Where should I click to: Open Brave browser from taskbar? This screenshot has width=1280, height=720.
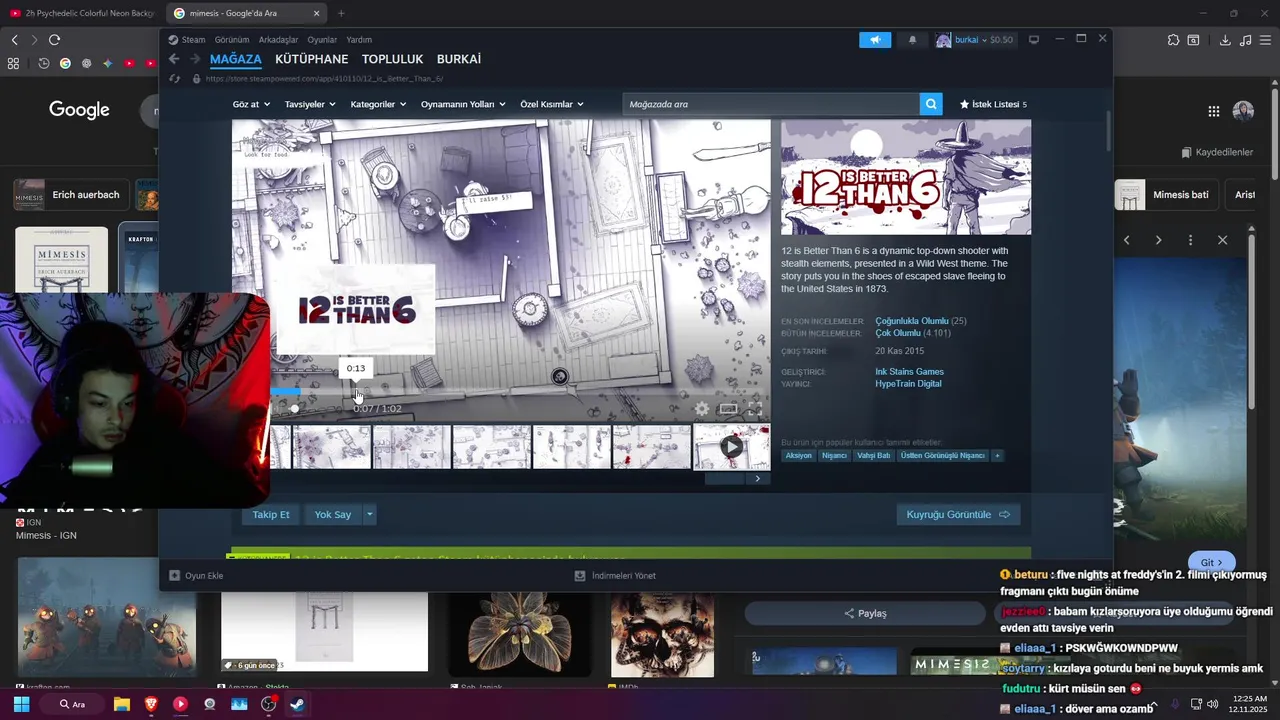coord(151,704)
